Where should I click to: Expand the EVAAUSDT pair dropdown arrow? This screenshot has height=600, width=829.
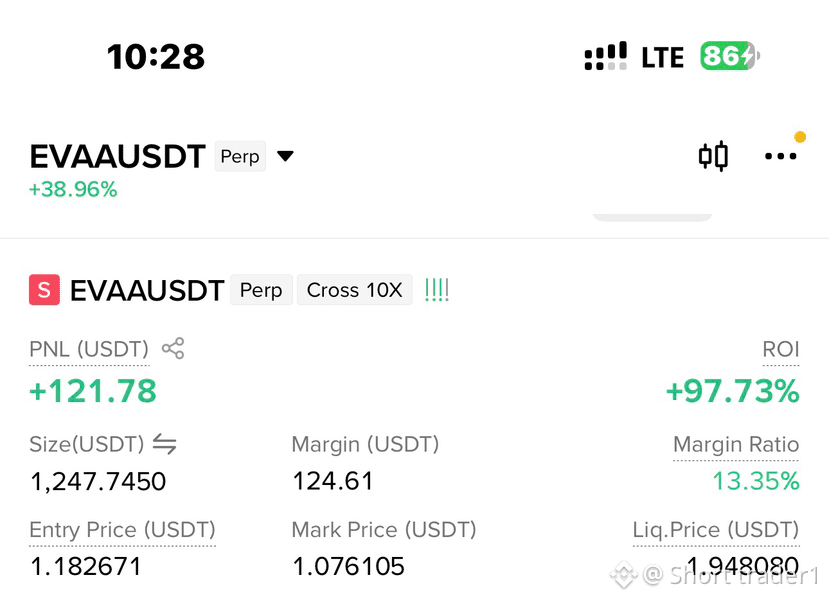pyautogui.click(x=285, y=156)
